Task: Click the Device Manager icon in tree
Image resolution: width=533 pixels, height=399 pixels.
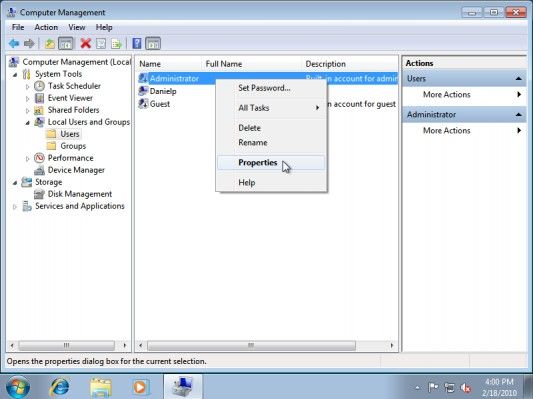Action: [x=39, y=170]
